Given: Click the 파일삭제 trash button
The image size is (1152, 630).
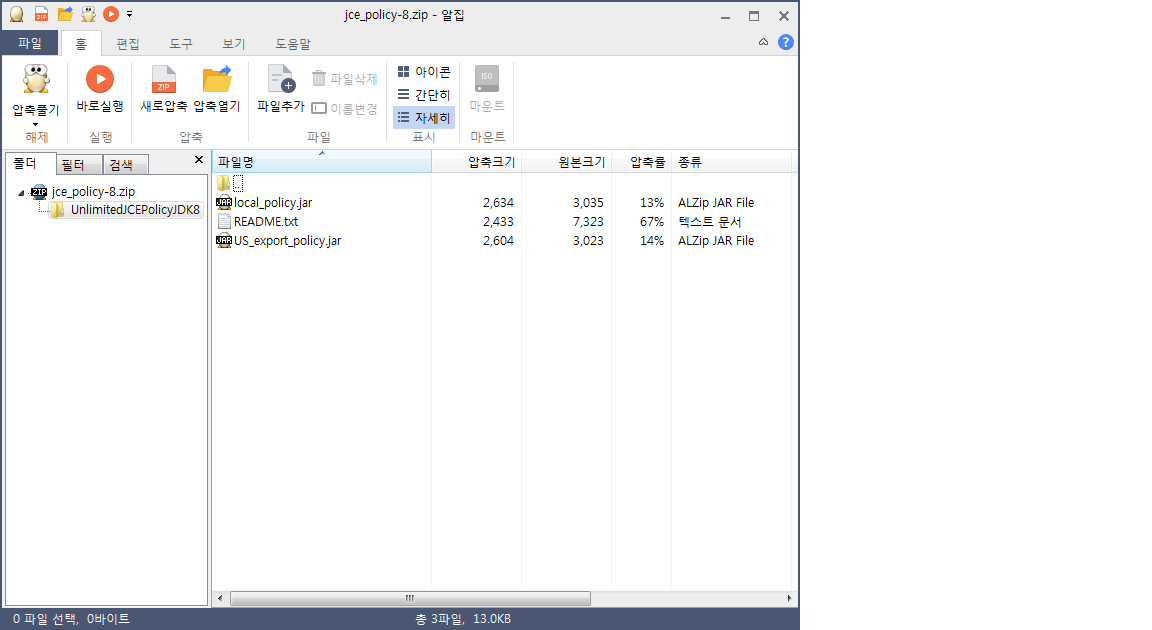Looking at the screenshot, I should pyautogui.click(x=344, y=78).
